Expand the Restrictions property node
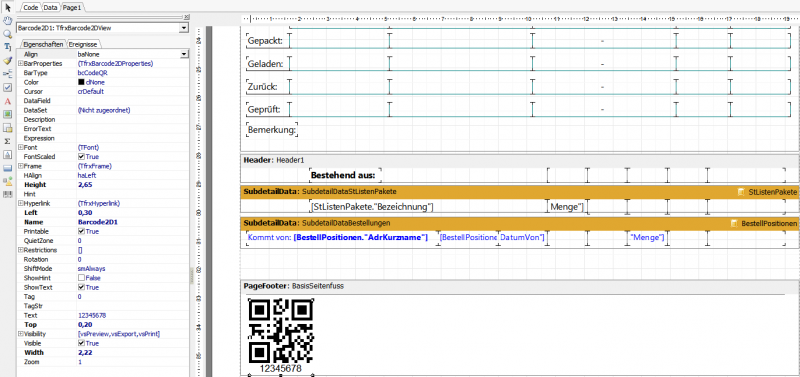 click(x=20, y=250)
